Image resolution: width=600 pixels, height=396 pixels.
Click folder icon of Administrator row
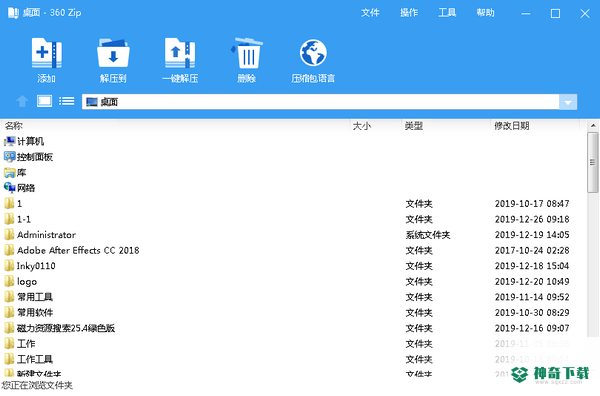point(9,235)
